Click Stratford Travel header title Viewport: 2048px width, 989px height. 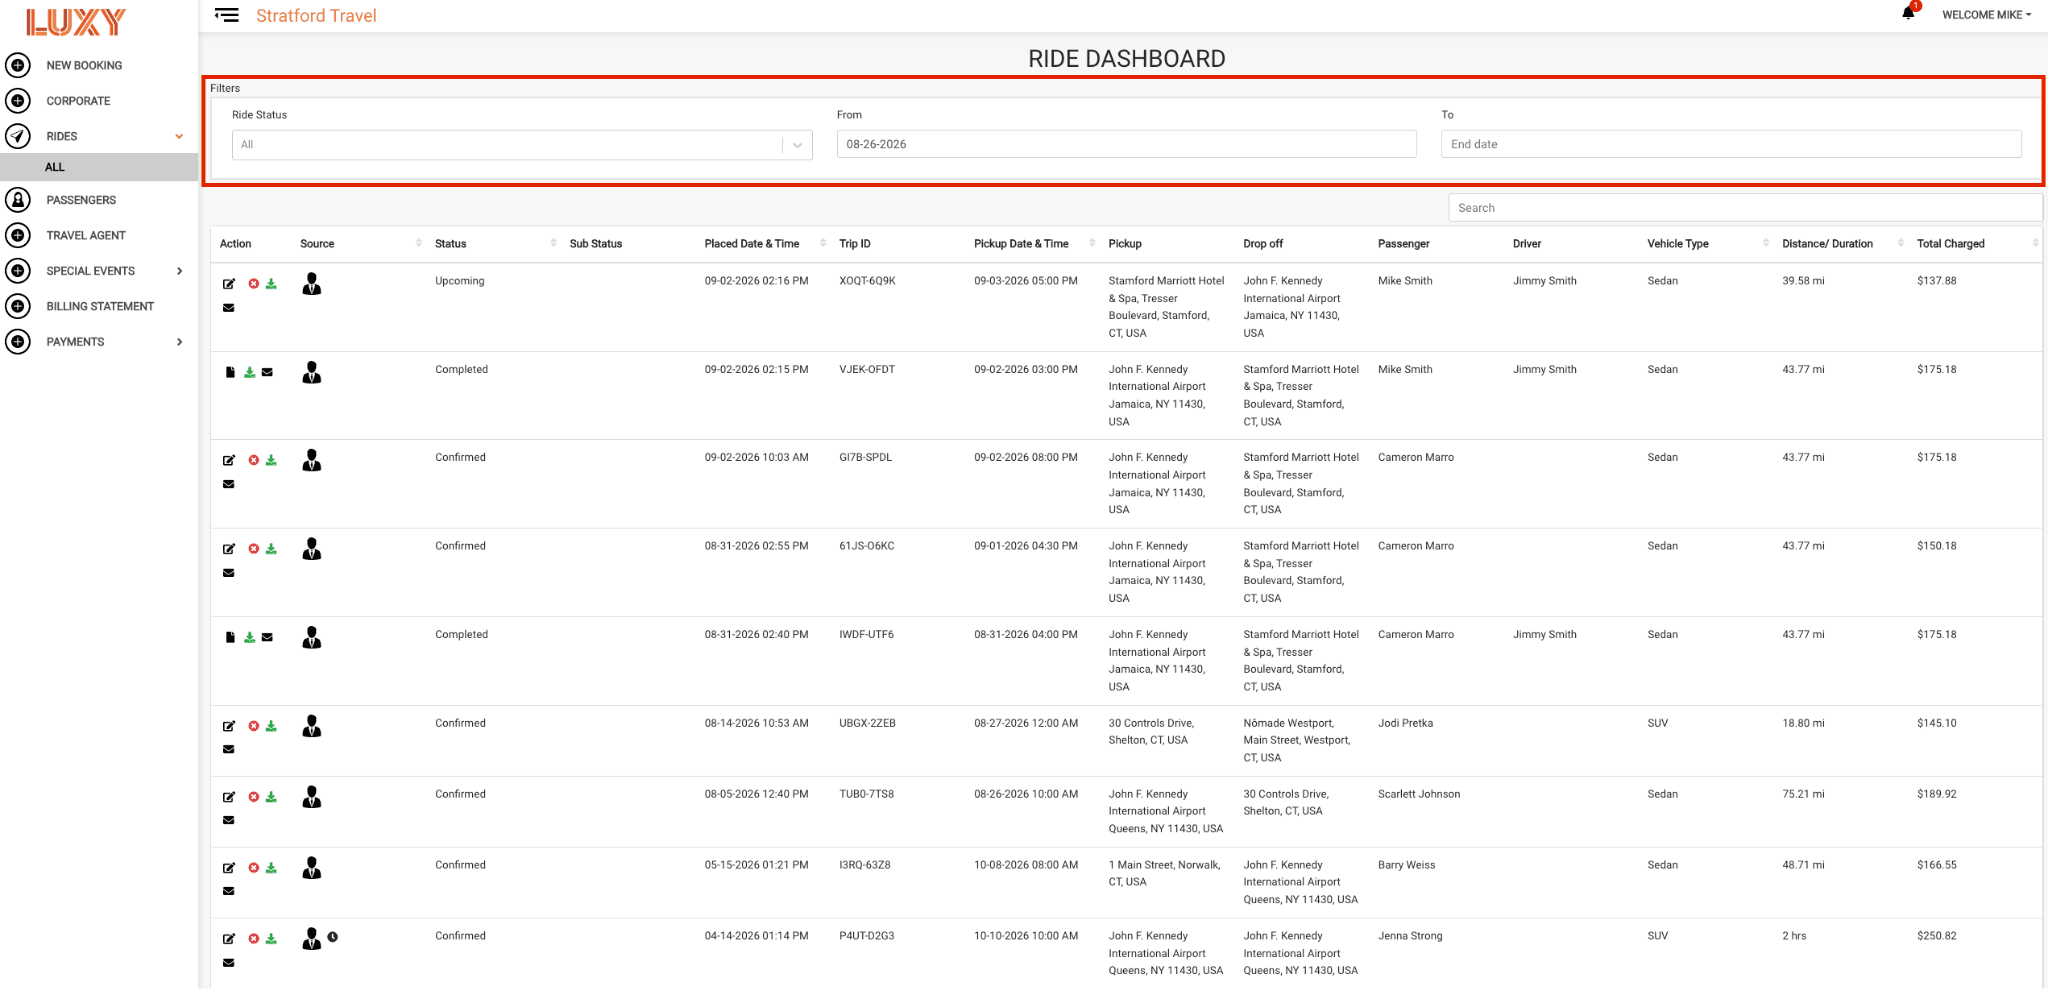pos(316,16)
